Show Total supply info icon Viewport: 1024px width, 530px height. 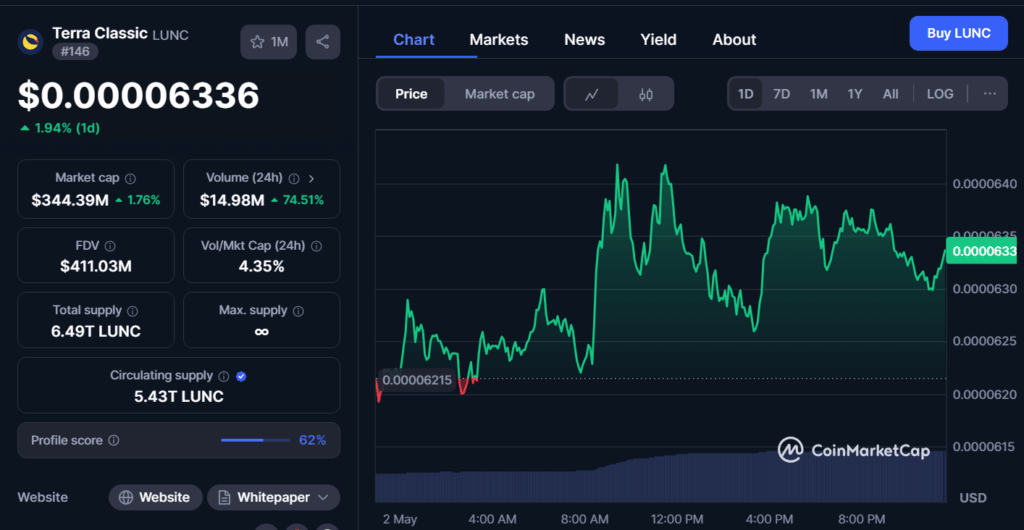tap(133, 311)
